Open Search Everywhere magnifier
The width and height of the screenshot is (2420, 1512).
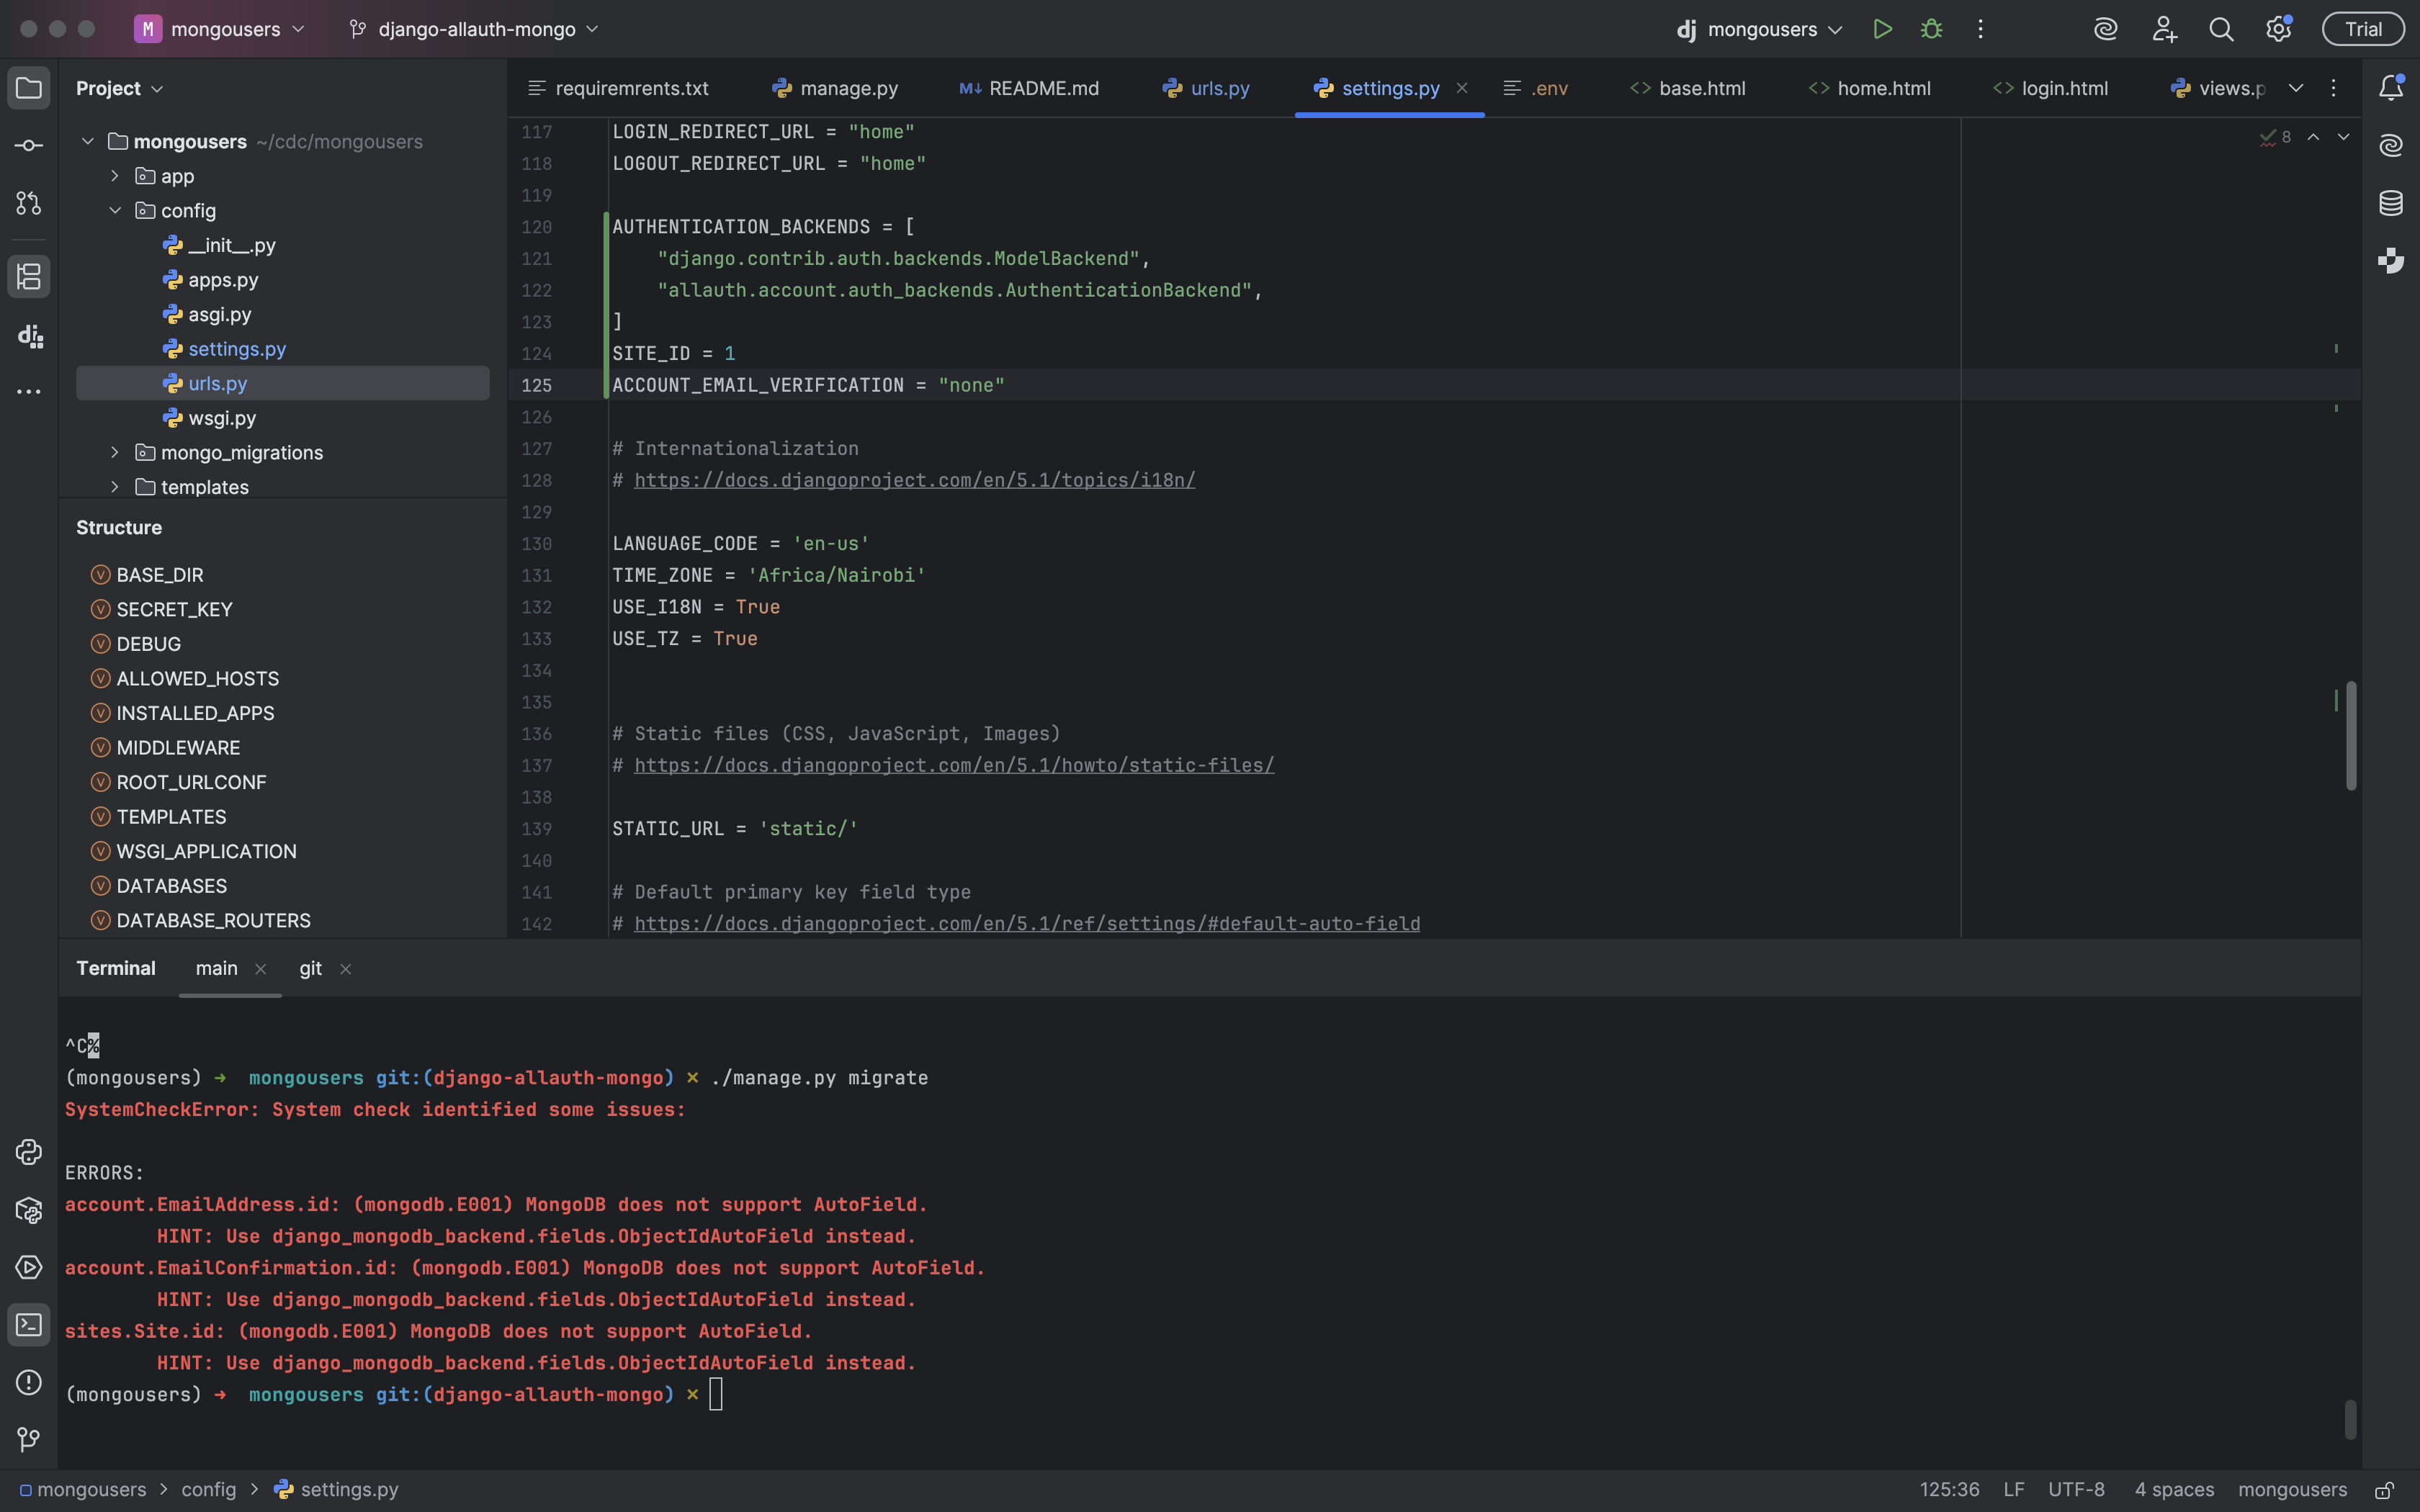(2221, 29)
